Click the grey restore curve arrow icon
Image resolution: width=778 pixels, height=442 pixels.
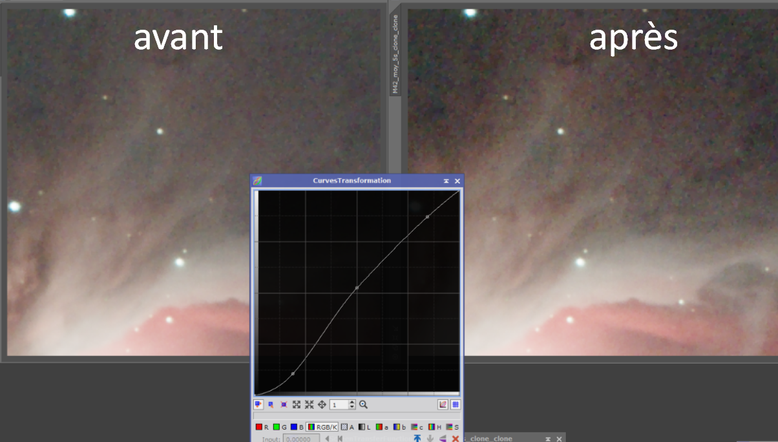(x=430, y=438)
